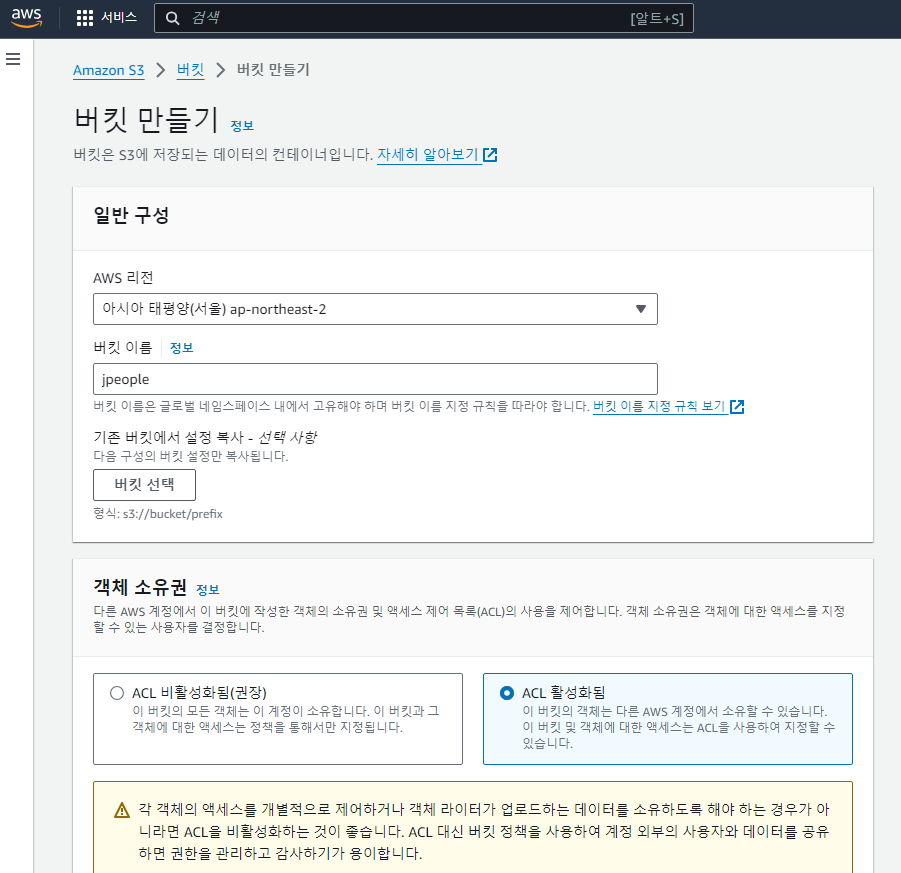This screenshot has height=873, width=901.
Task: Open 정보 link beside 버킷 이름
Action: point(182,348)
